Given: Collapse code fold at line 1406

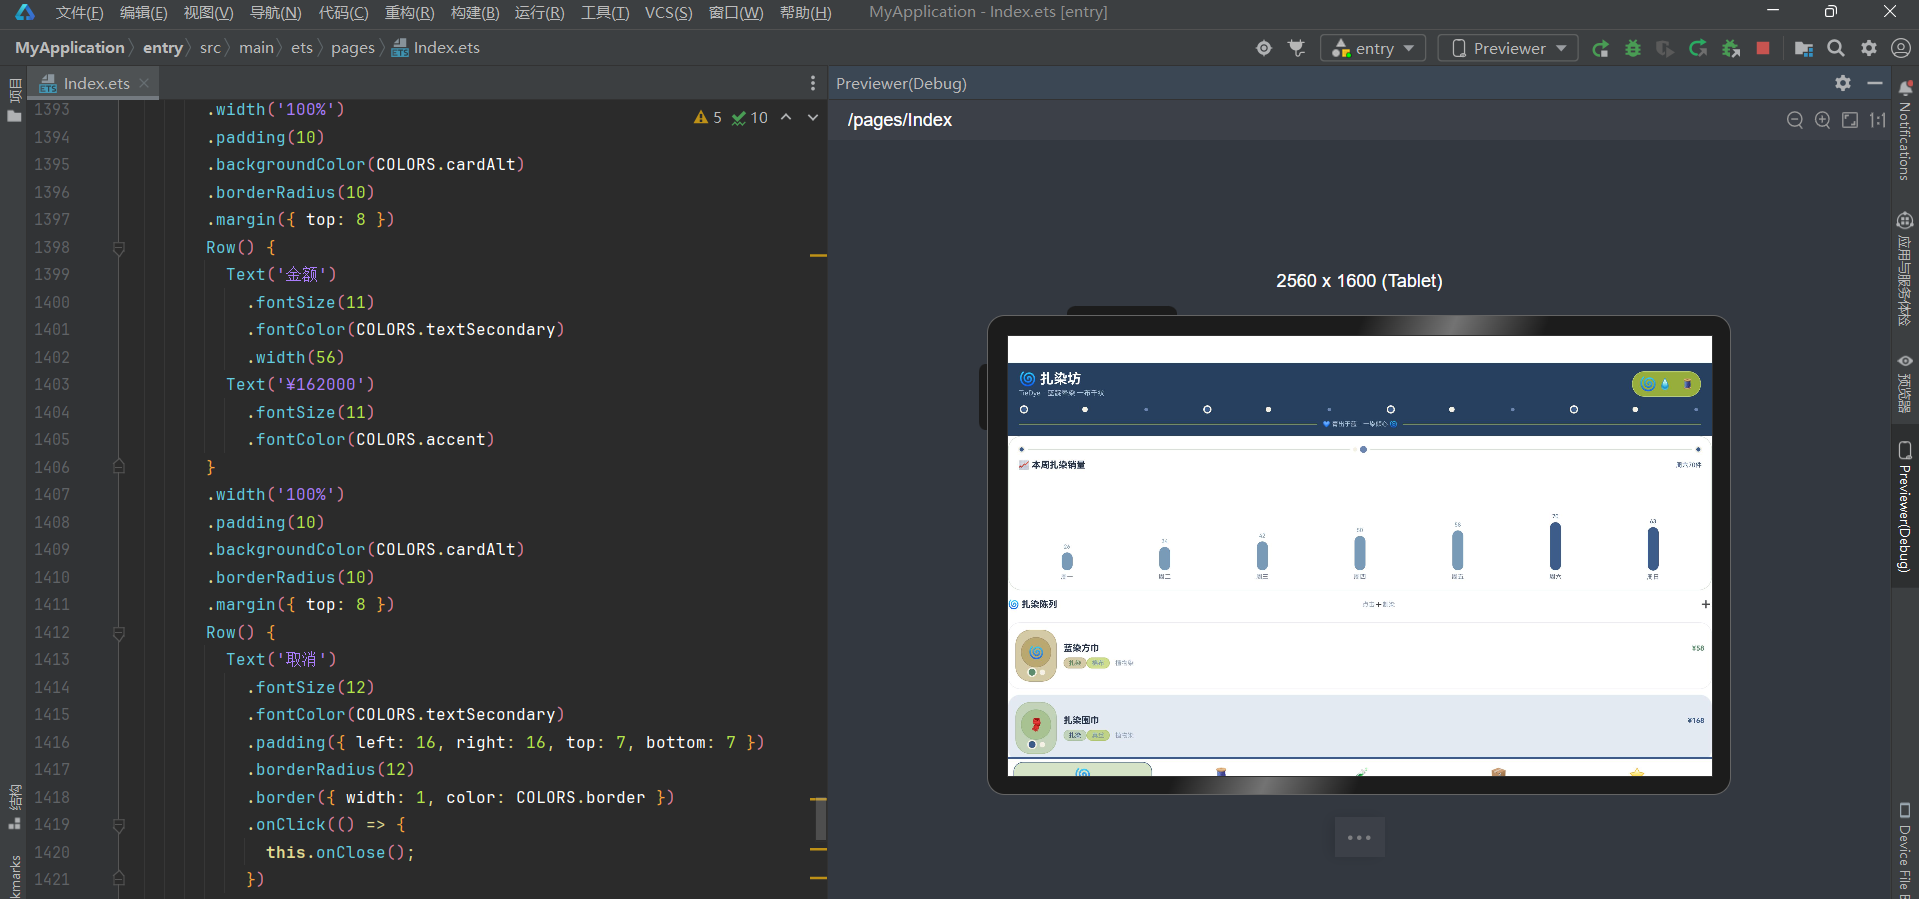Looking at the screenshot, I should coord(118,467).
